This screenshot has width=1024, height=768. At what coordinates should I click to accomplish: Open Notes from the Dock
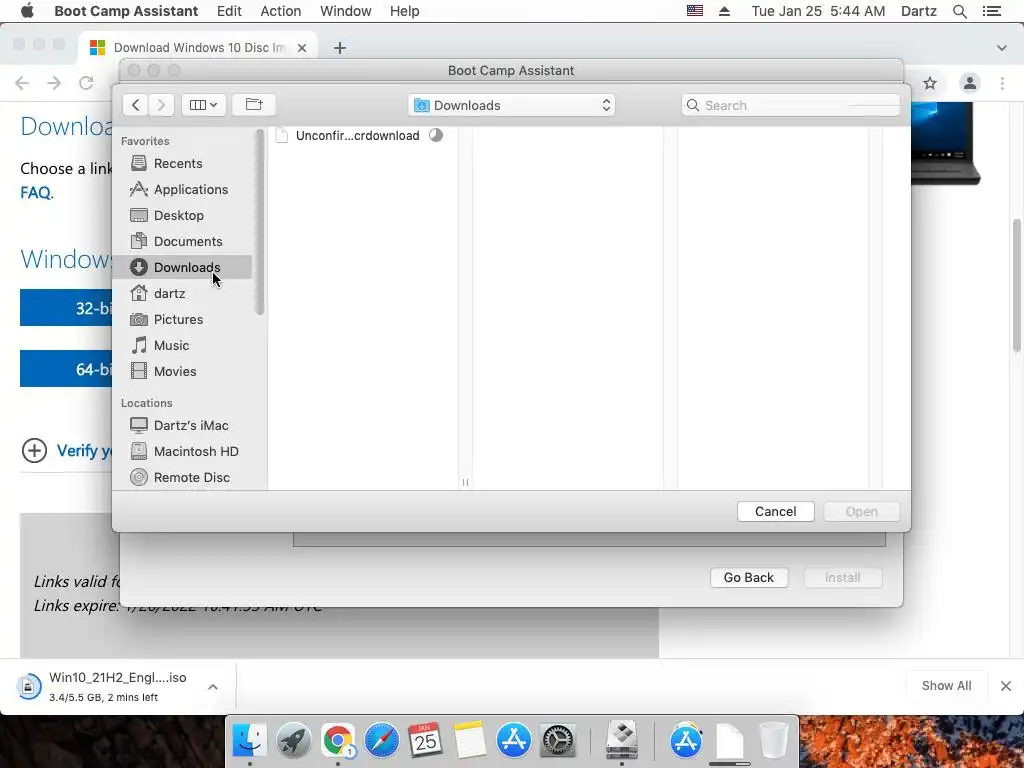tap(470, 740)
